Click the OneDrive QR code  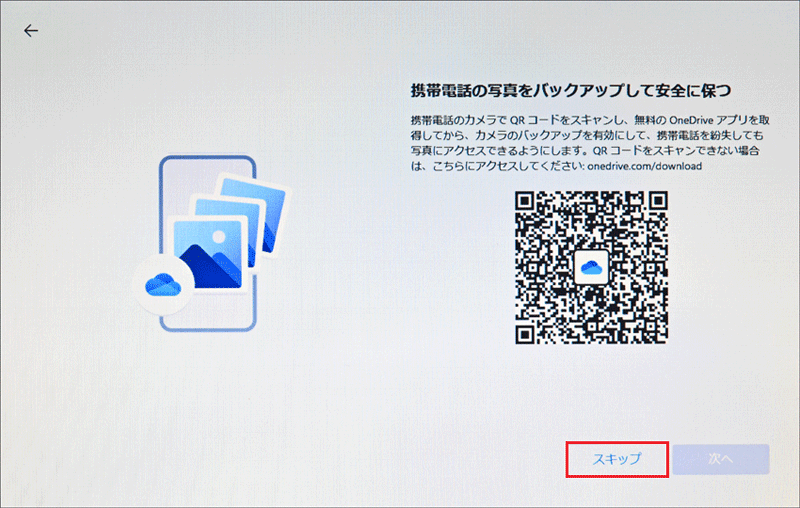[591, 267]
